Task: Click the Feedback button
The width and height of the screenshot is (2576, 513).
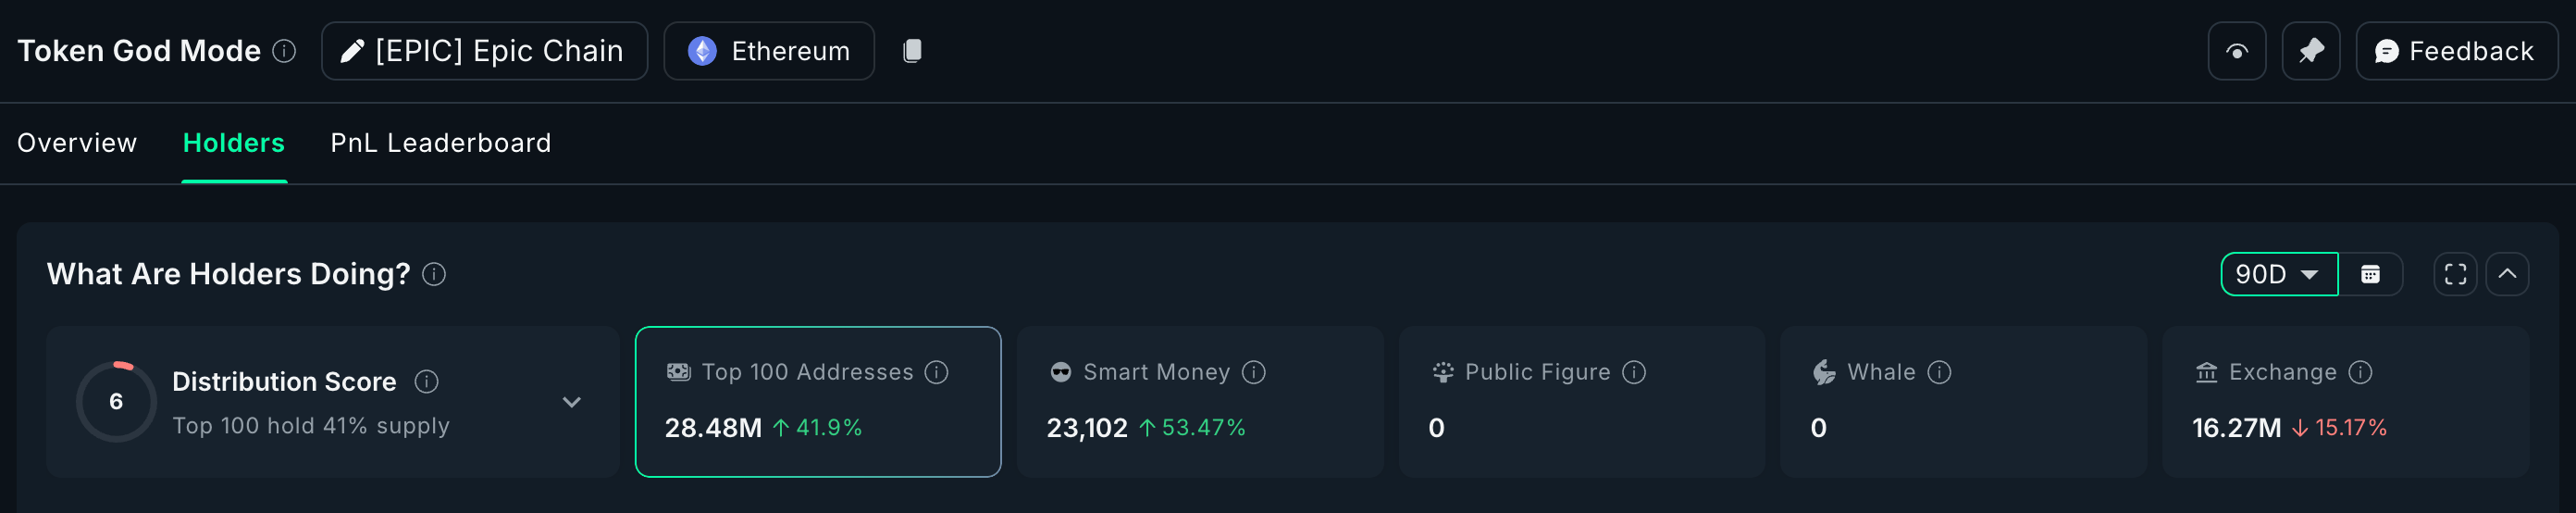Action: (x=2456, y=51)
